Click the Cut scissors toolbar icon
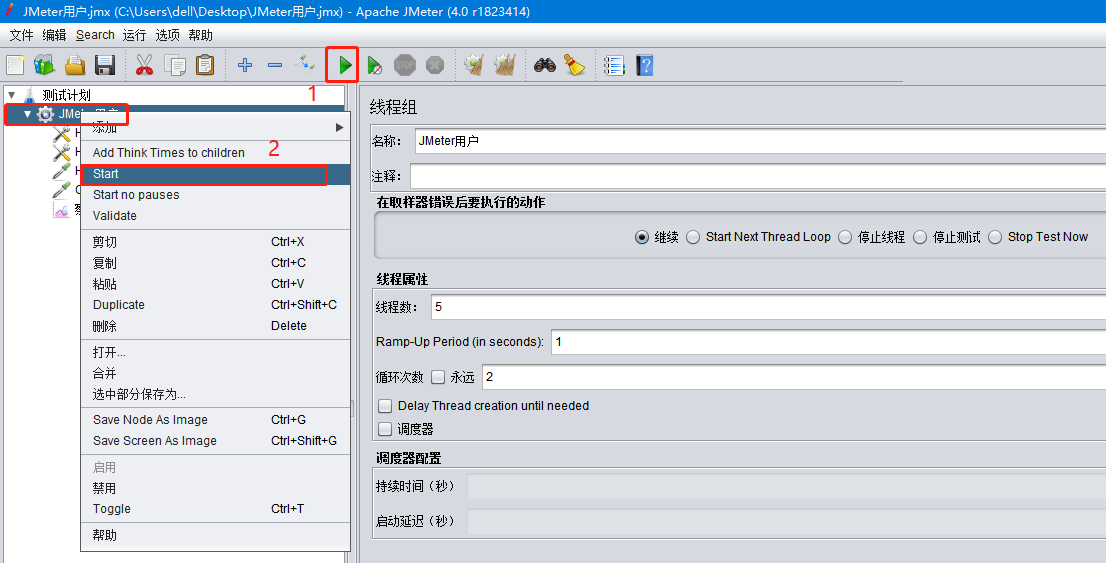 coord(144,65)
